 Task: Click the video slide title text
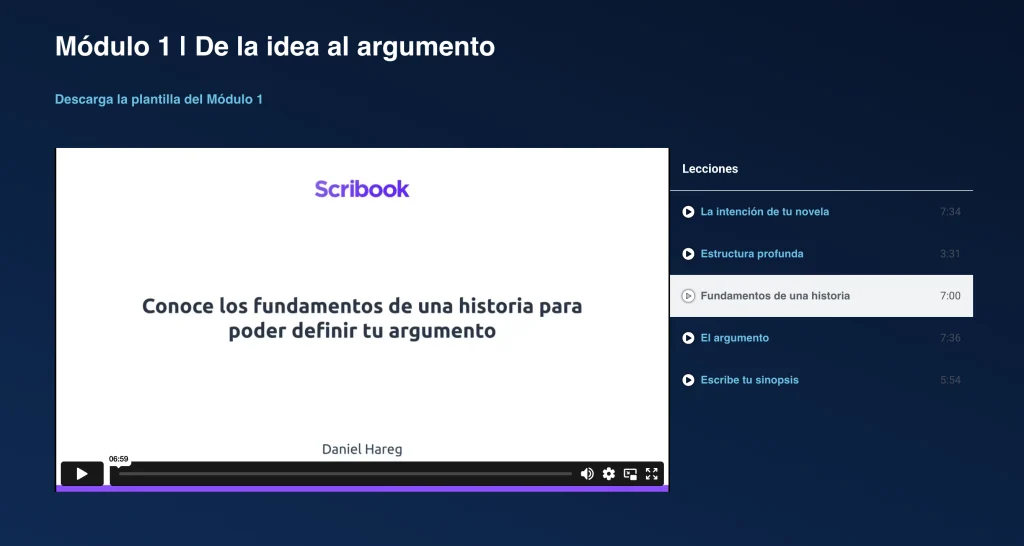tap(361, 318)
